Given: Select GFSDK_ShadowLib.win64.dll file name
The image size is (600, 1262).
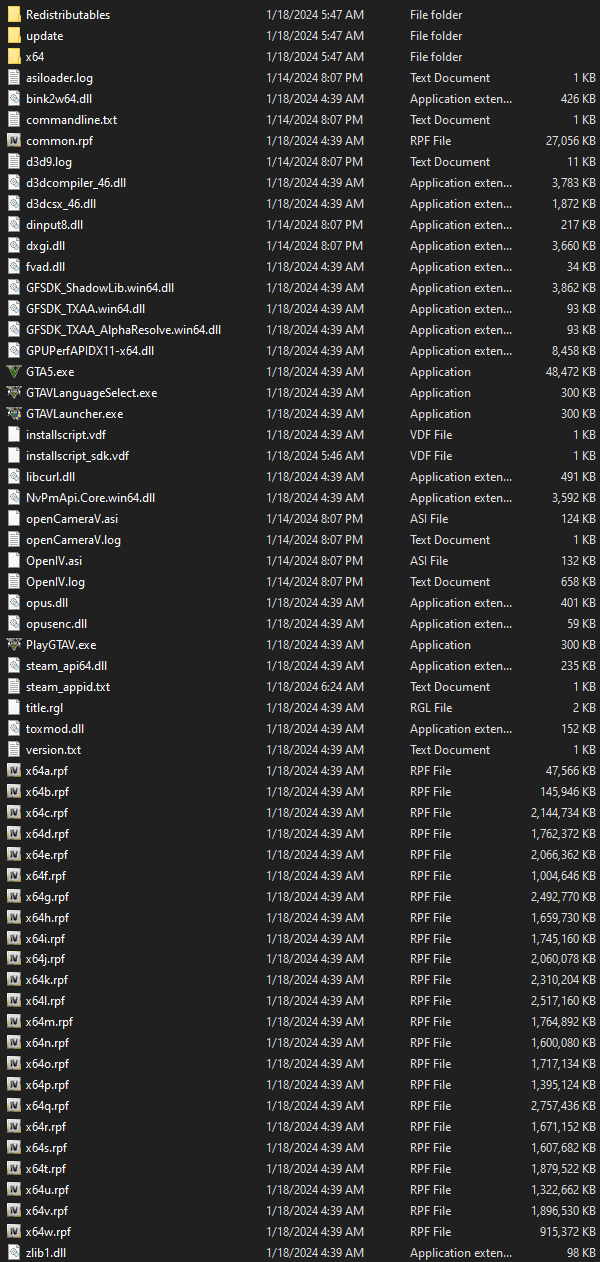Looking at the screenshot, I should click(100, 288).
